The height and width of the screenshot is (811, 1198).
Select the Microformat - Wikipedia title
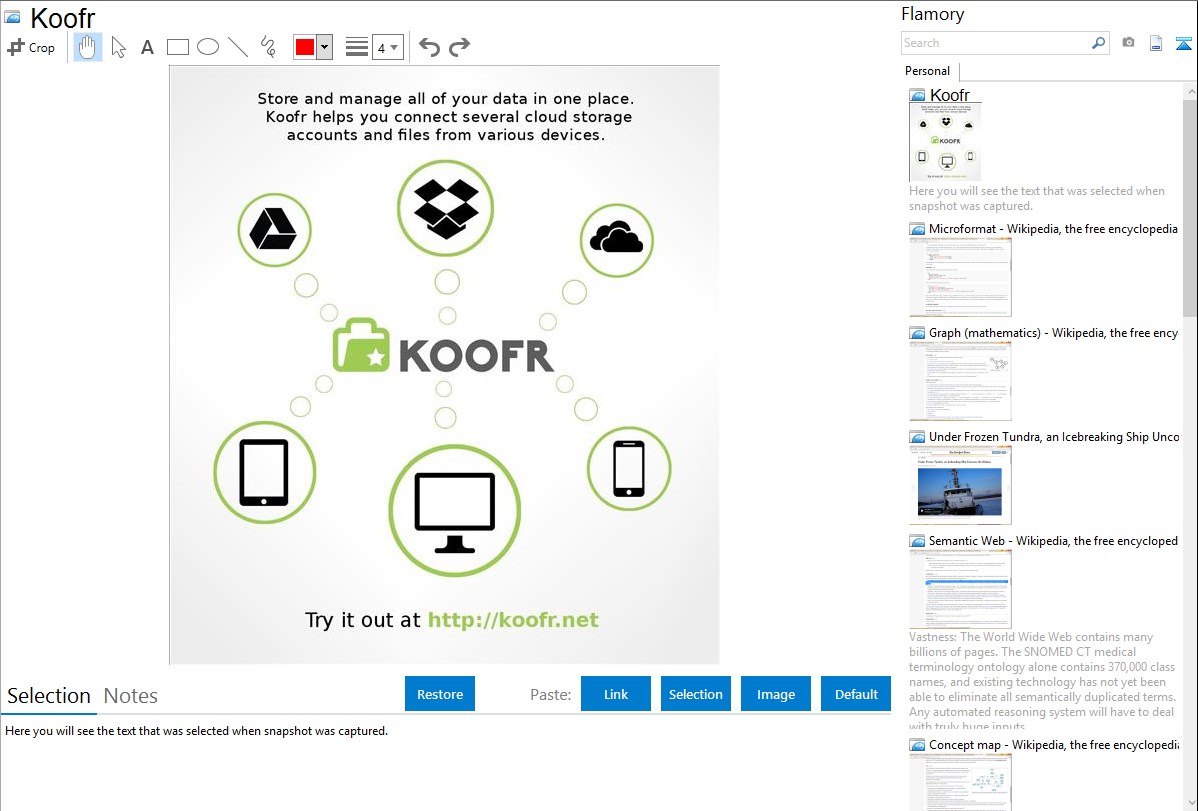point(1053,229)
